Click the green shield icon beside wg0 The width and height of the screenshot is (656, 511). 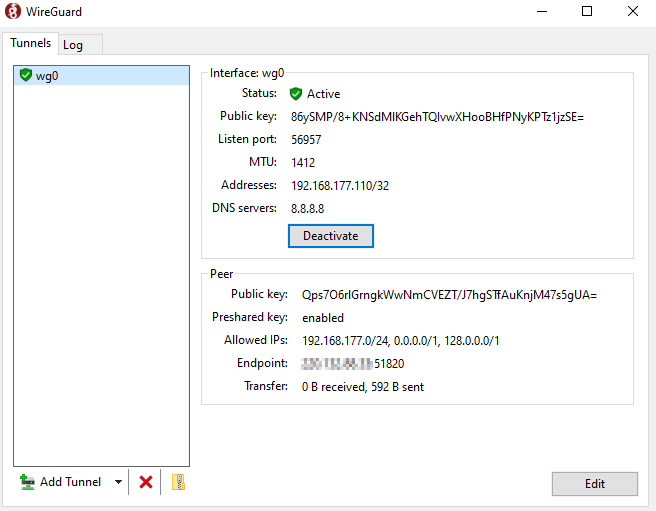point(26,76)
